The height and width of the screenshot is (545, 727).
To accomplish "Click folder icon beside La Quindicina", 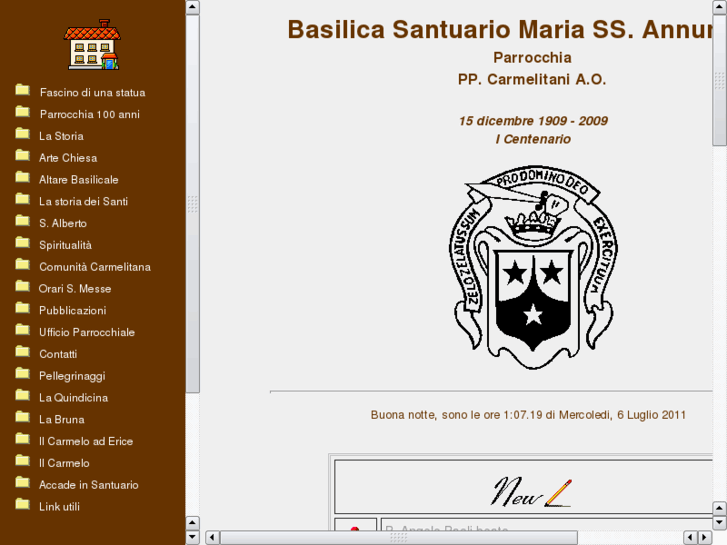I will click(x=22, y=395).
